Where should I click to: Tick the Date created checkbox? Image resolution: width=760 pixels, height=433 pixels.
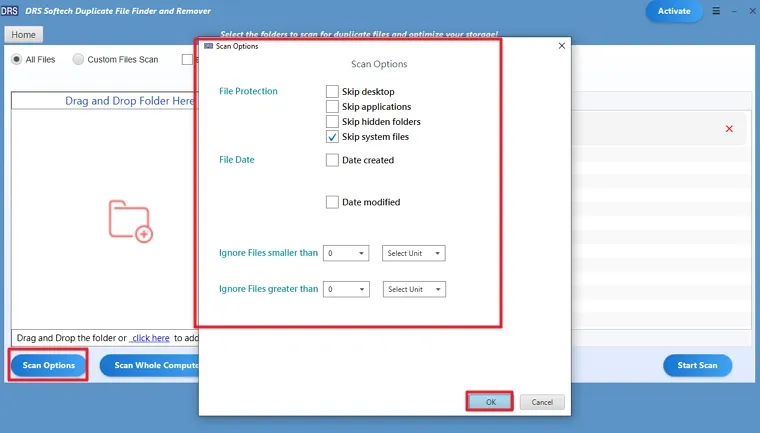332,160
